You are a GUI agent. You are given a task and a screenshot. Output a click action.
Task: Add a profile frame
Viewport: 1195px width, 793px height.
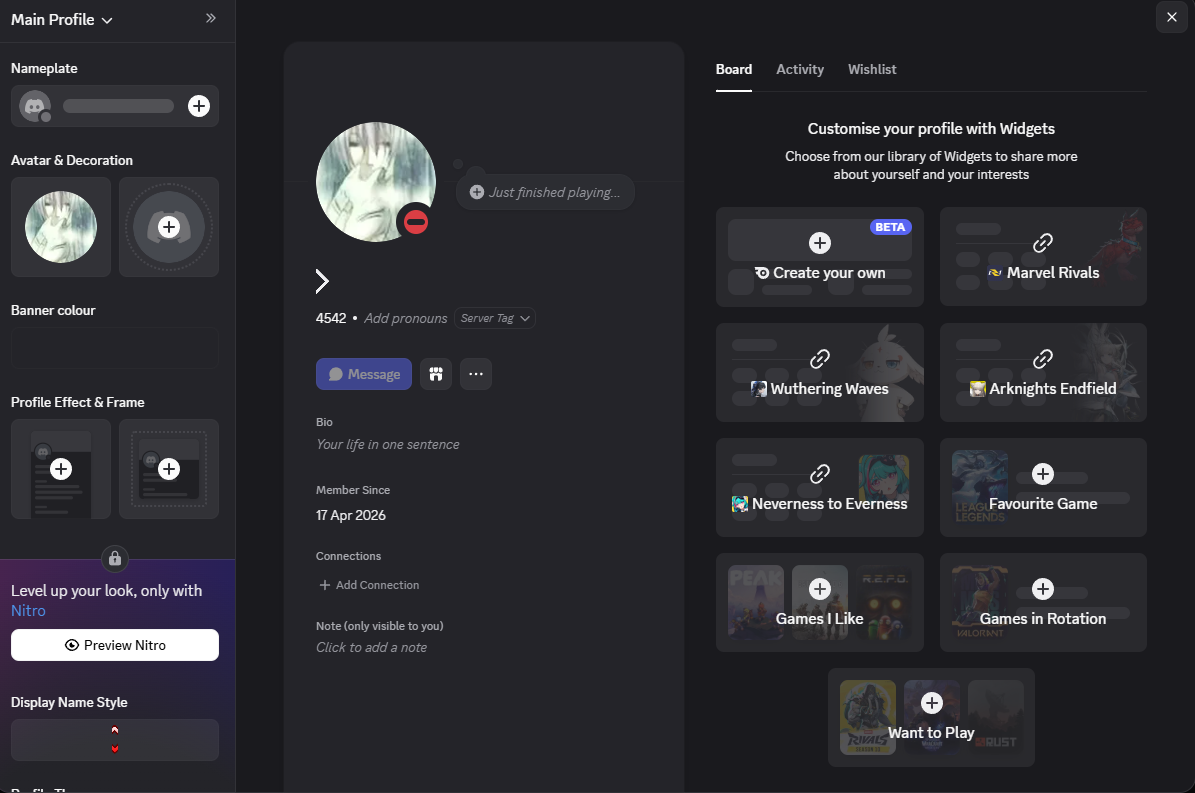(168, 468)
